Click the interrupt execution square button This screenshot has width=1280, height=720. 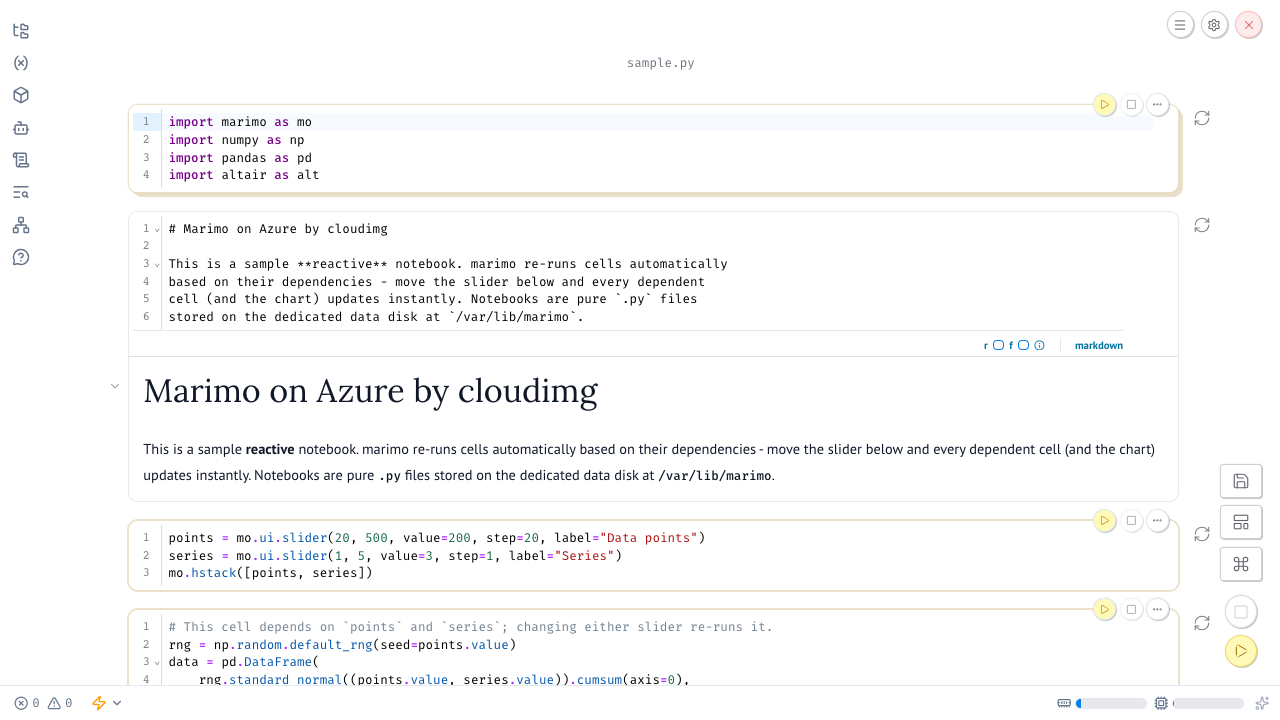click(1241, 612)
